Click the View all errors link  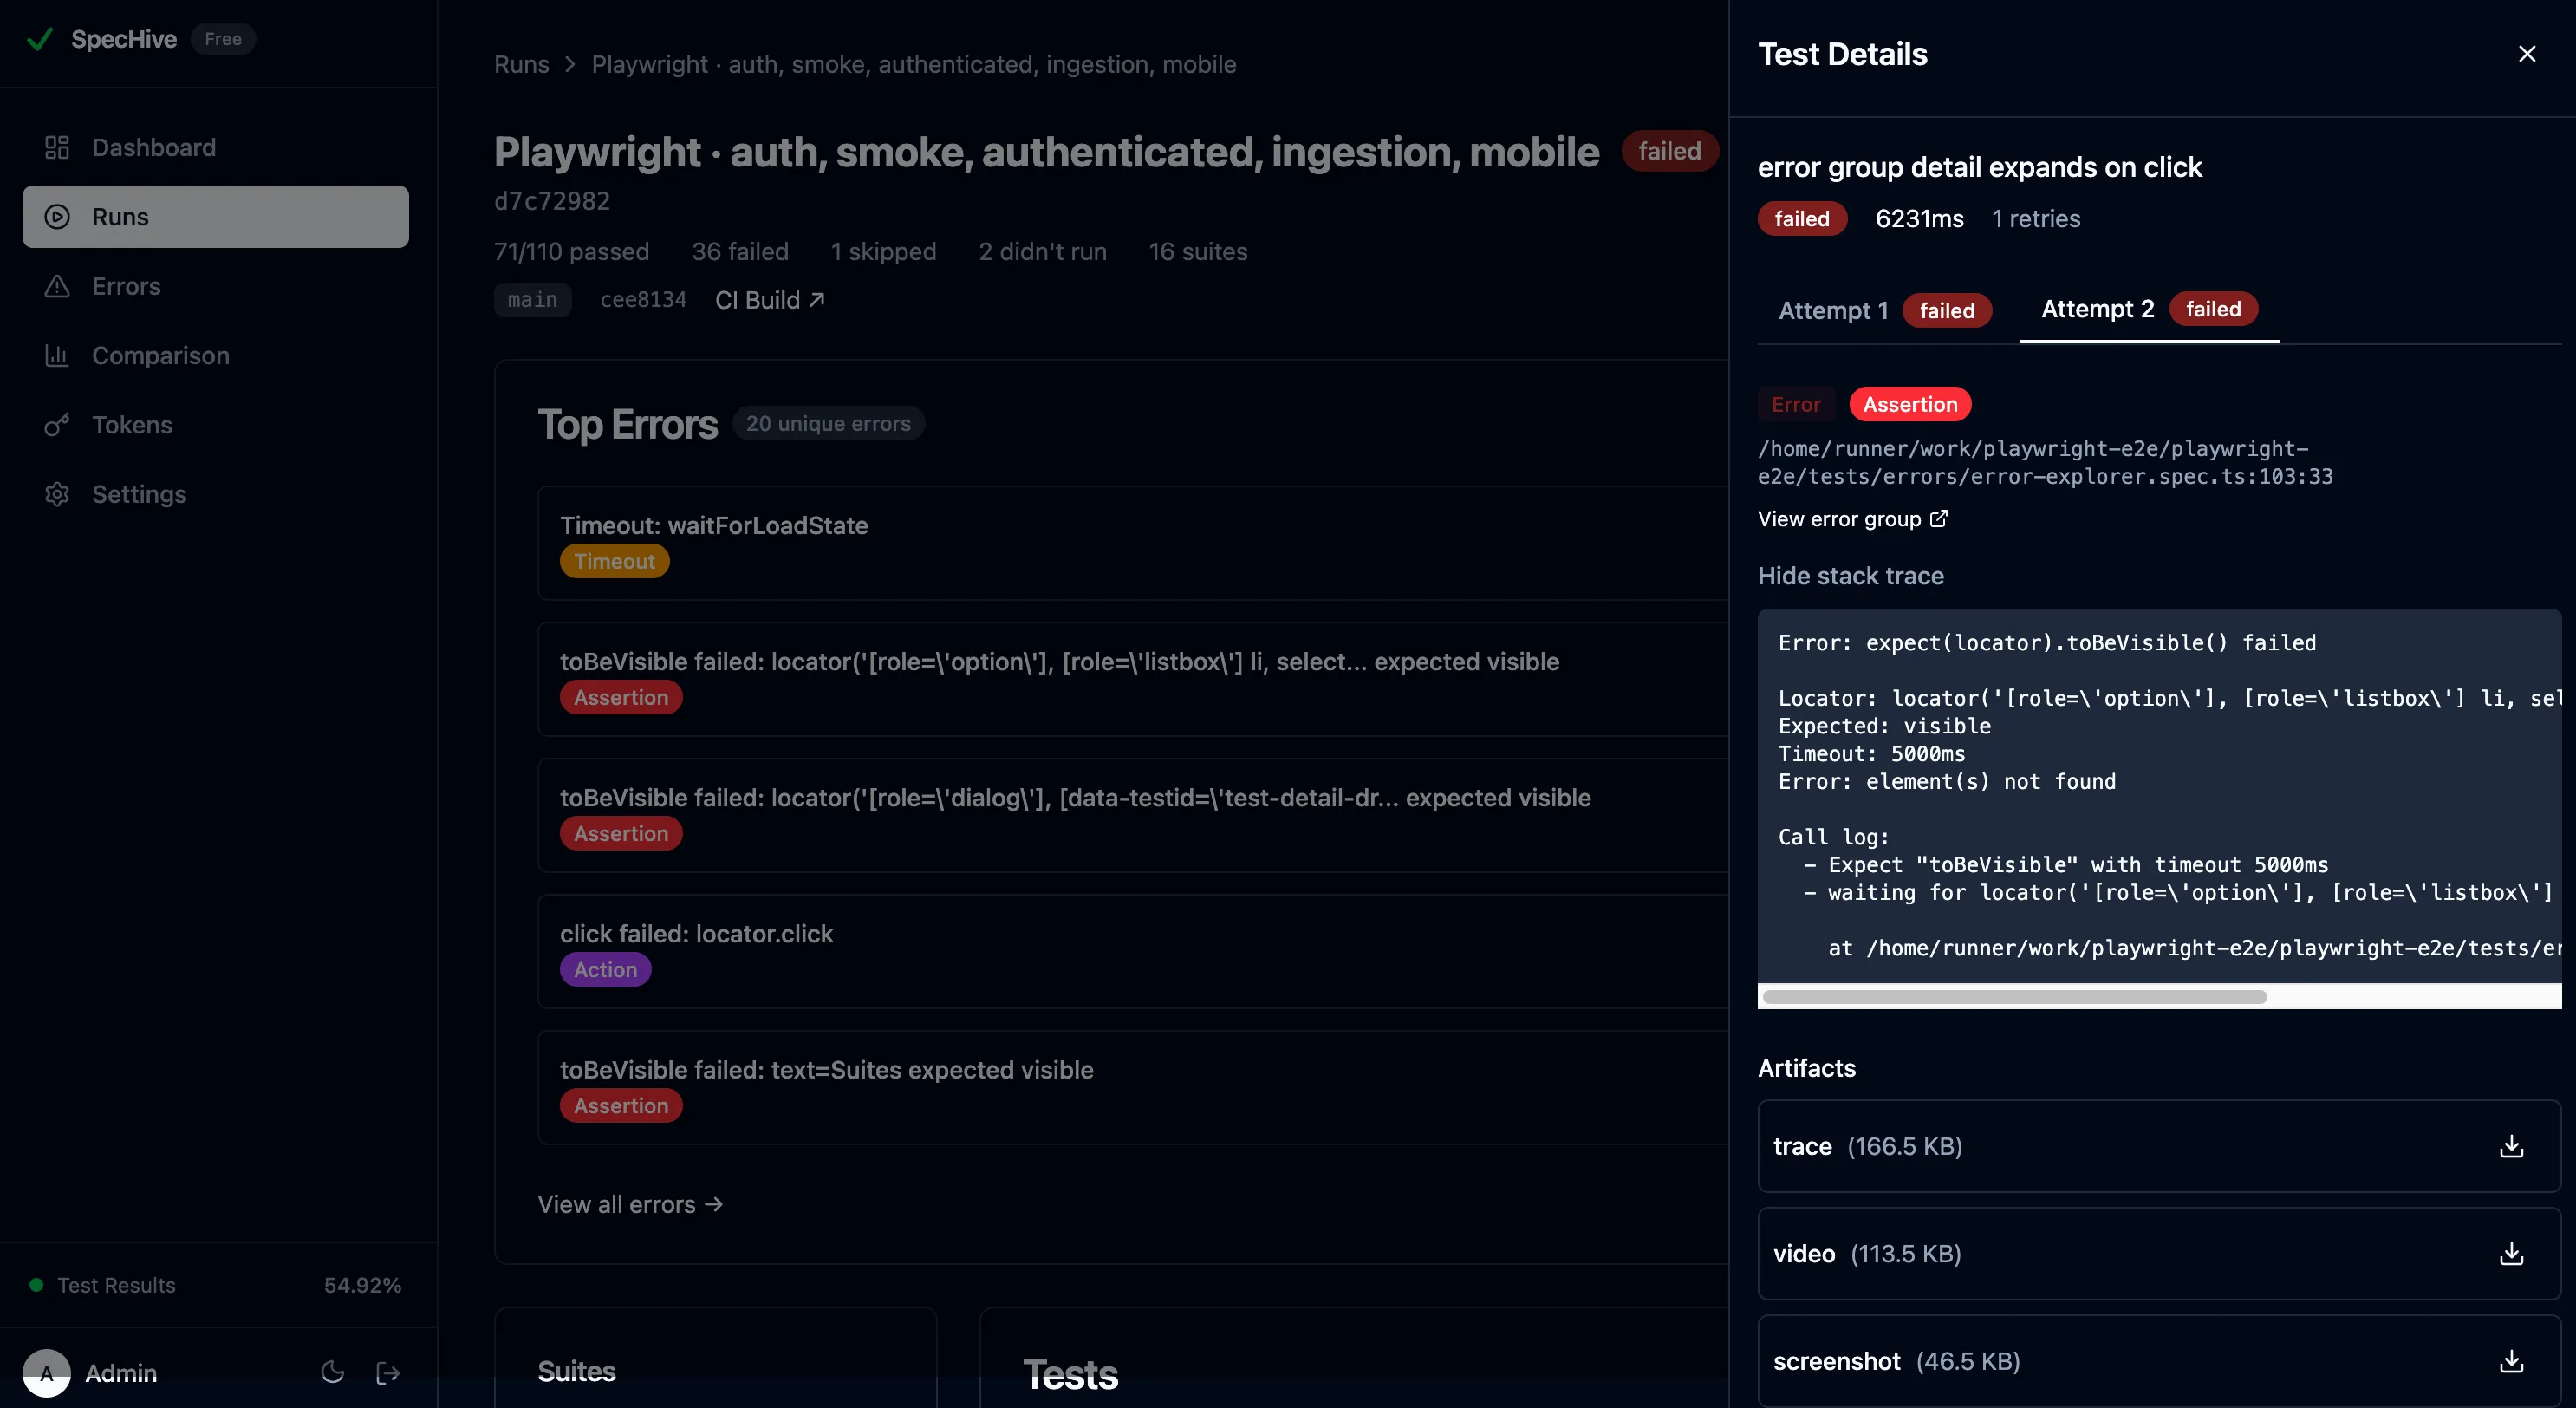coord(630,1204)
